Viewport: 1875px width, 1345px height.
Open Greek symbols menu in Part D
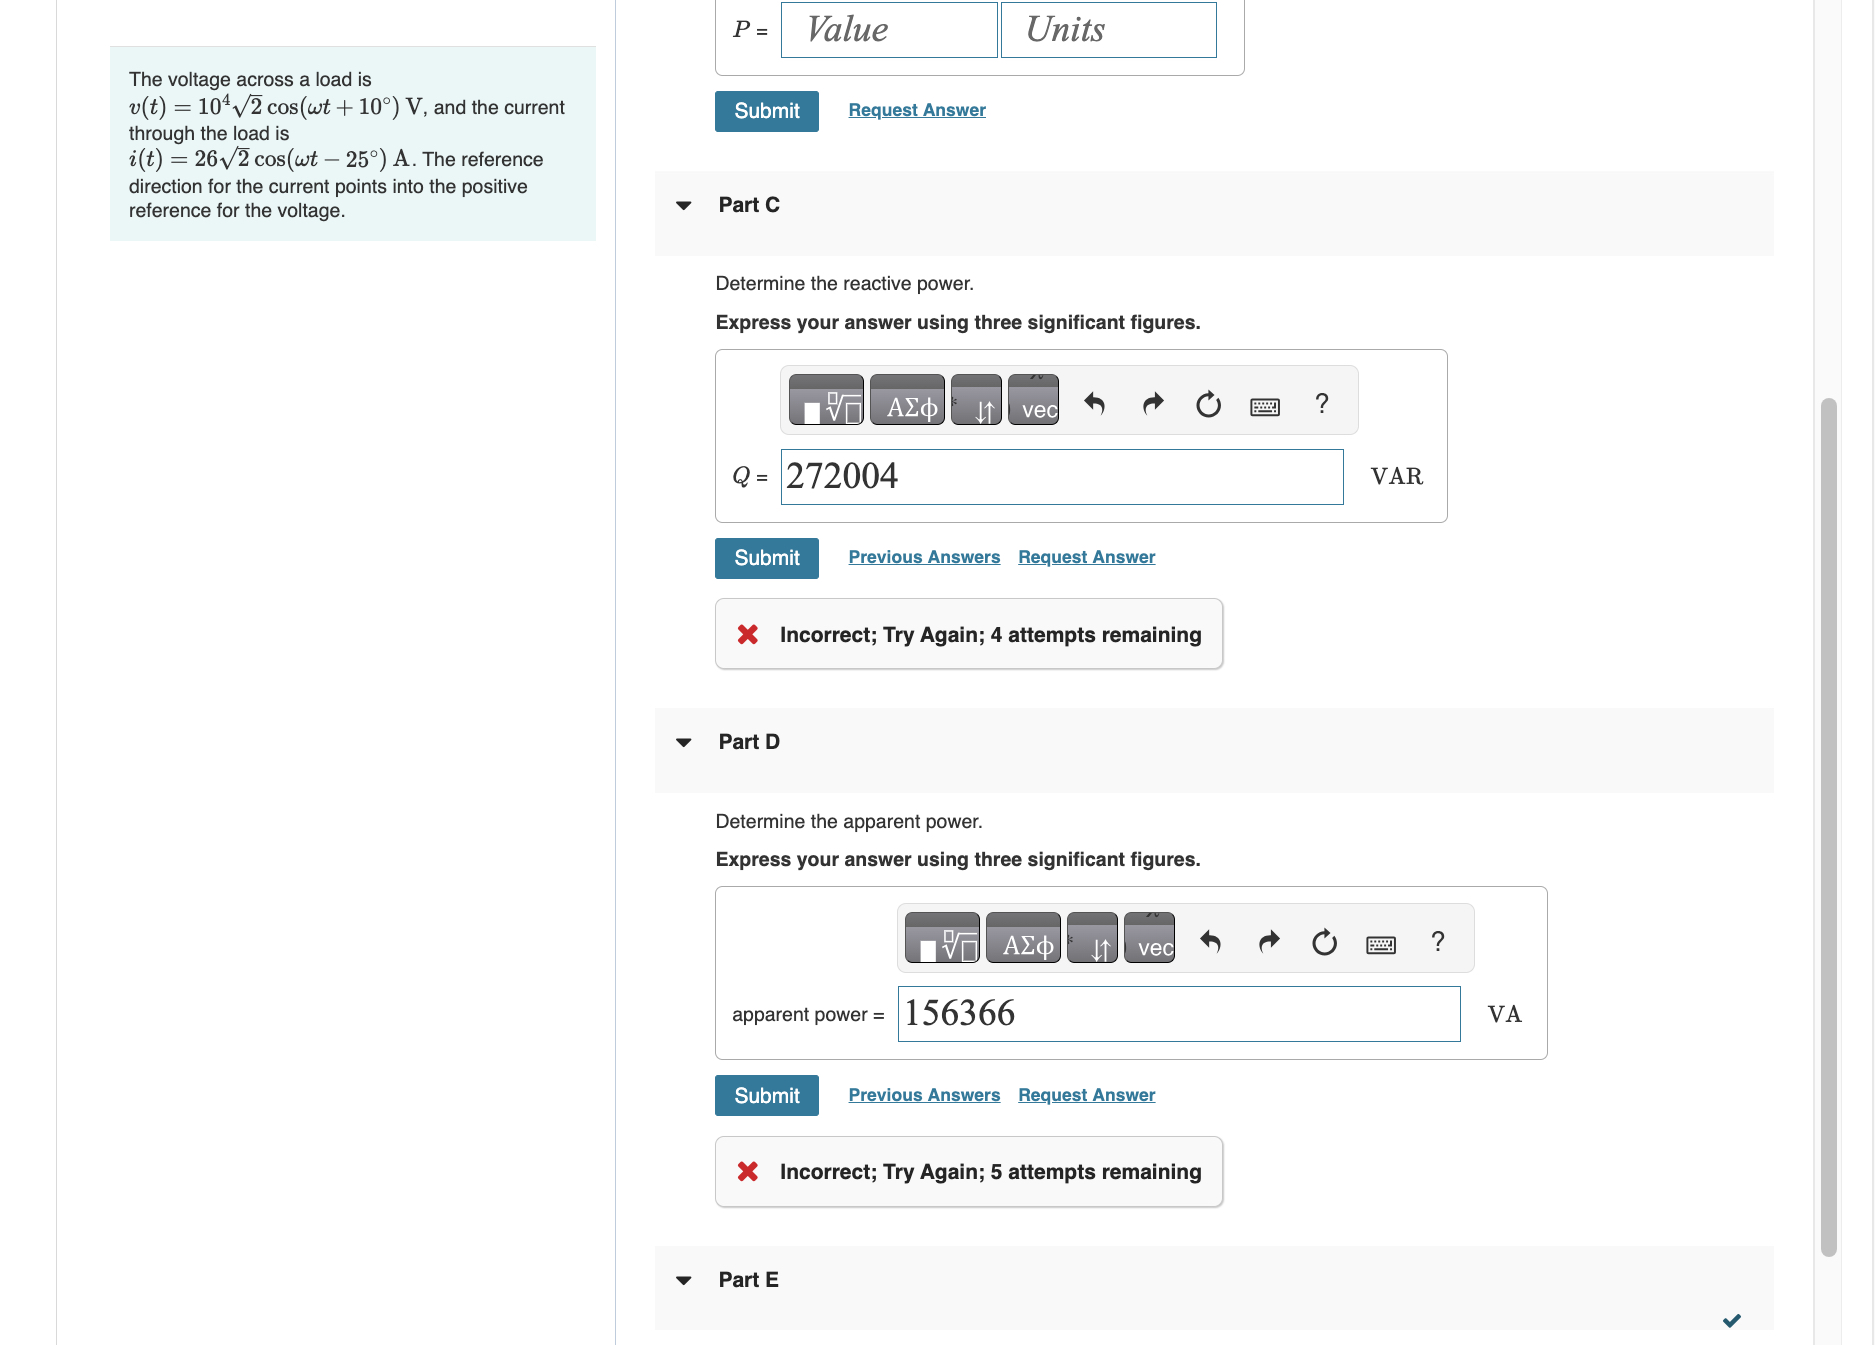[1023, 939]
